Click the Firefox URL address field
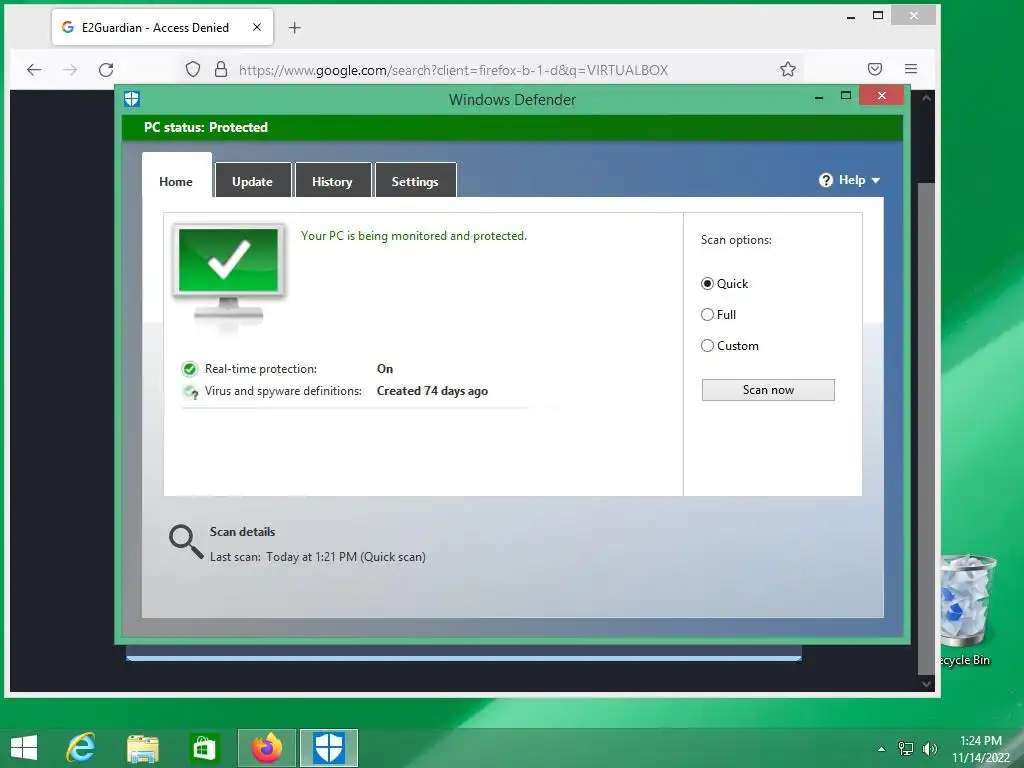The image size is (1024, 768). 453,70
